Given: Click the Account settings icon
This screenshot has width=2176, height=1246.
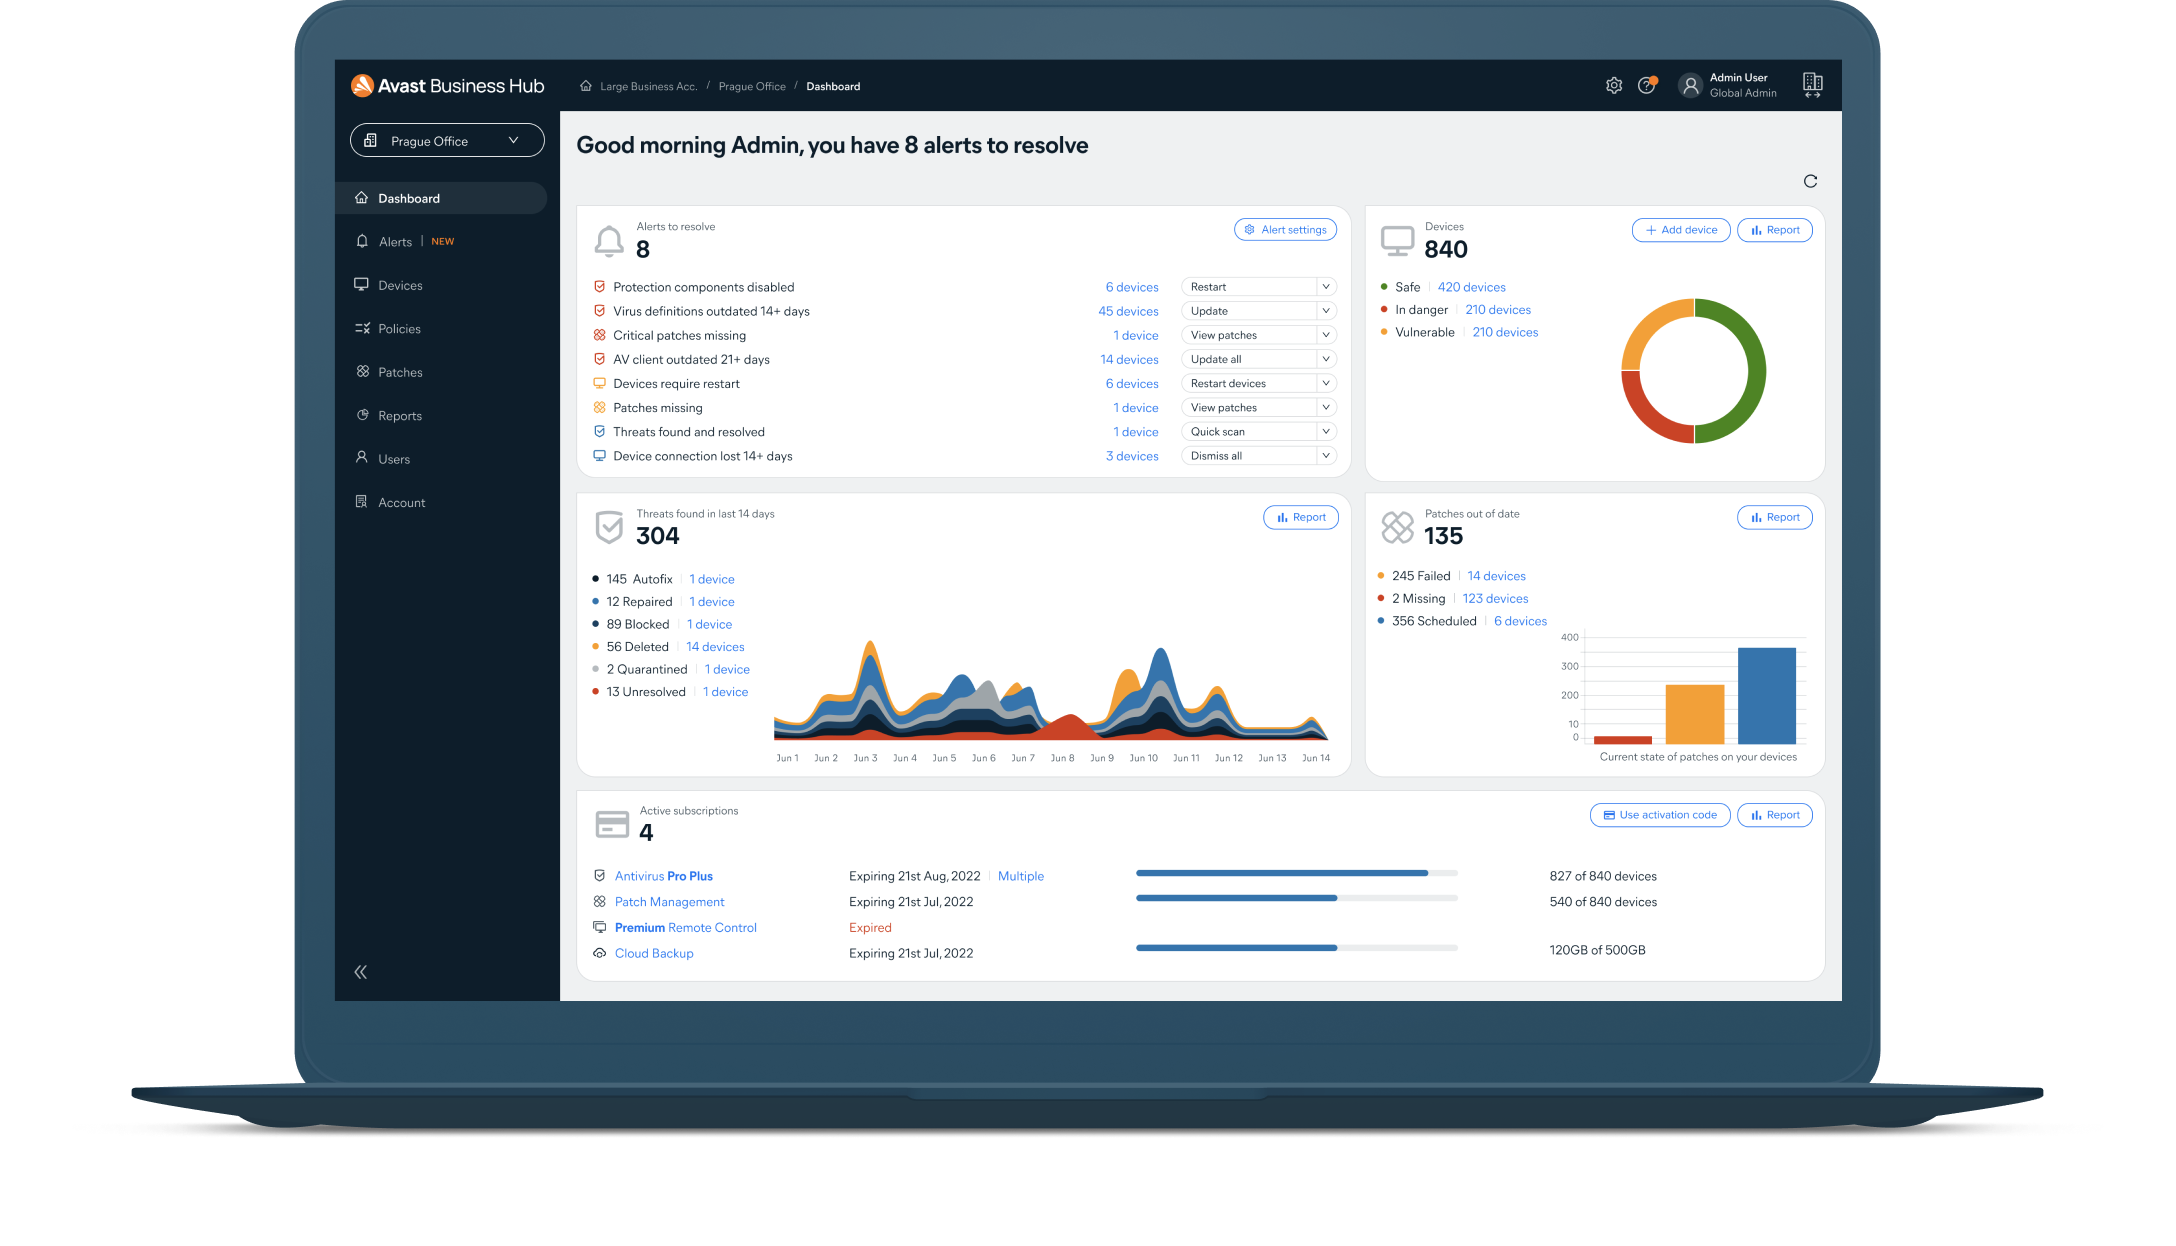Looking at the screenshot, I should click(x=1614, y=85).
